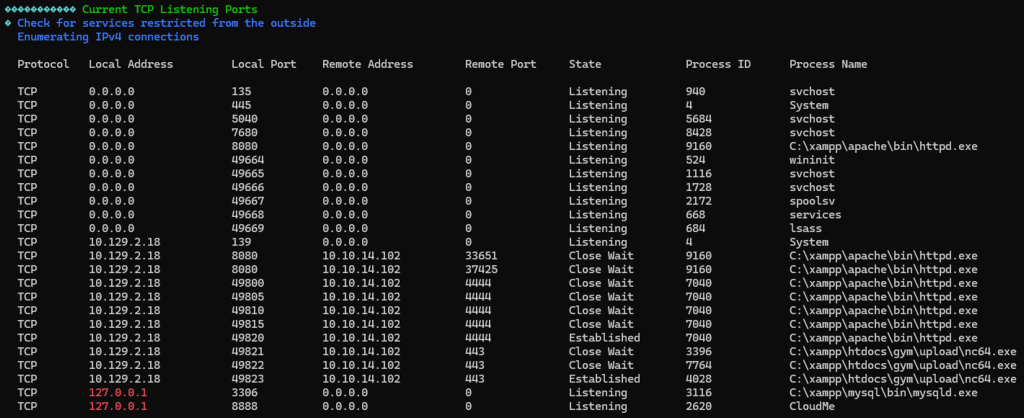
Task: Click the lsass process name
Action: (805, 229)
